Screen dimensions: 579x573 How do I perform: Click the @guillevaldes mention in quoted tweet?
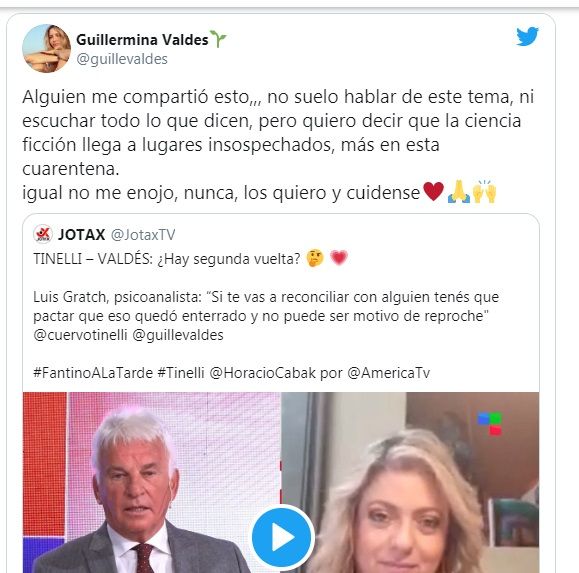178,335
